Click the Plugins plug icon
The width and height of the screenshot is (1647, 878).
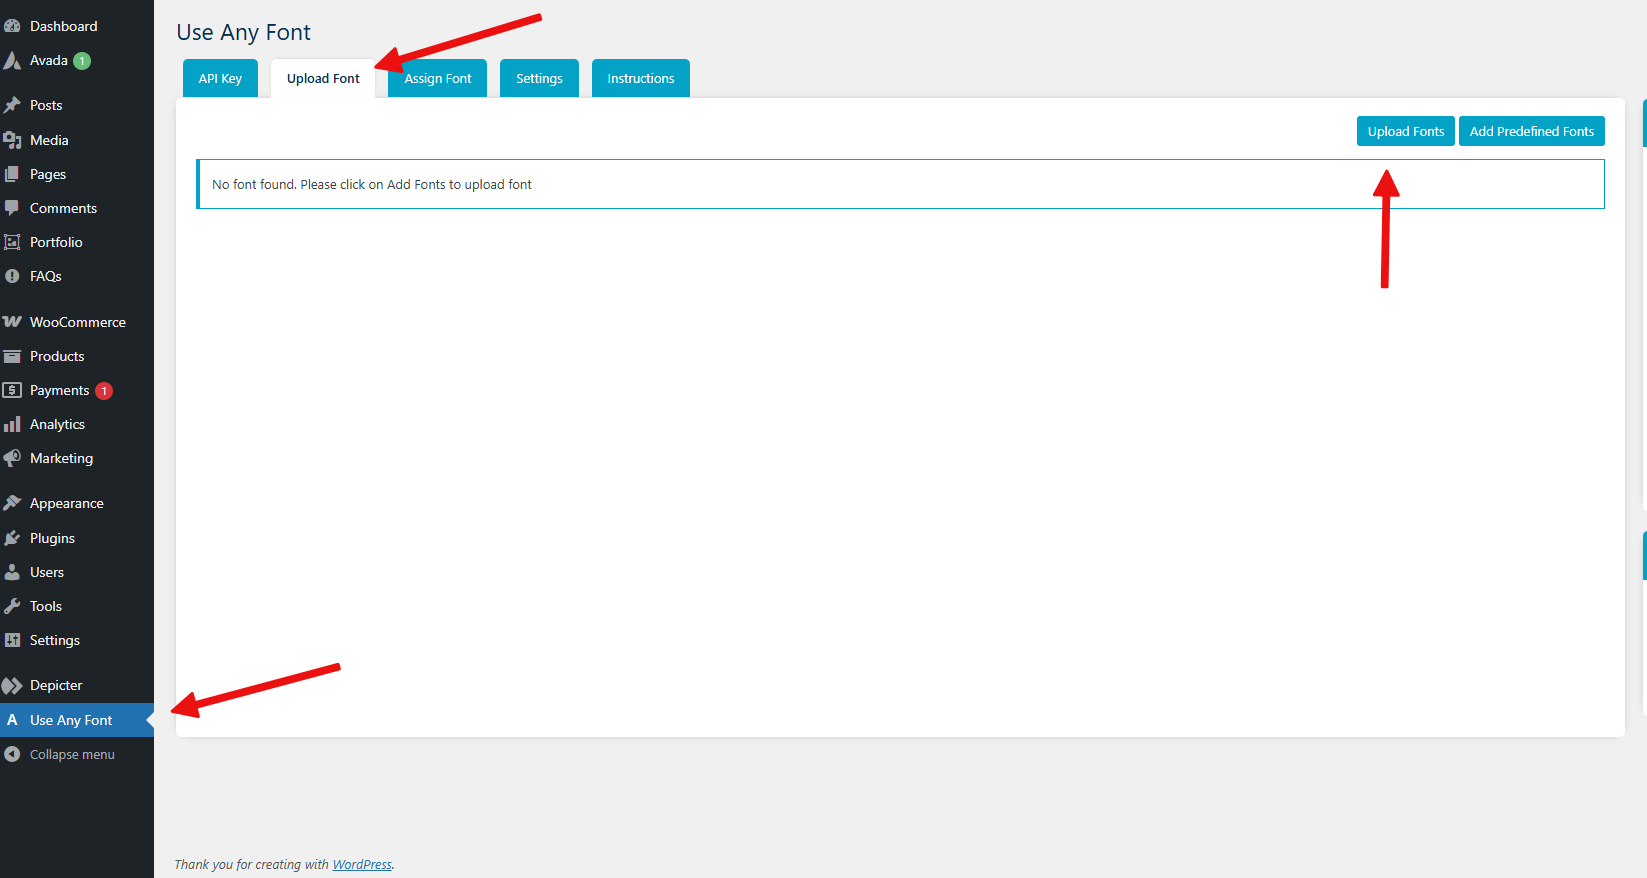pyautogui.click(x=12, y=538)
